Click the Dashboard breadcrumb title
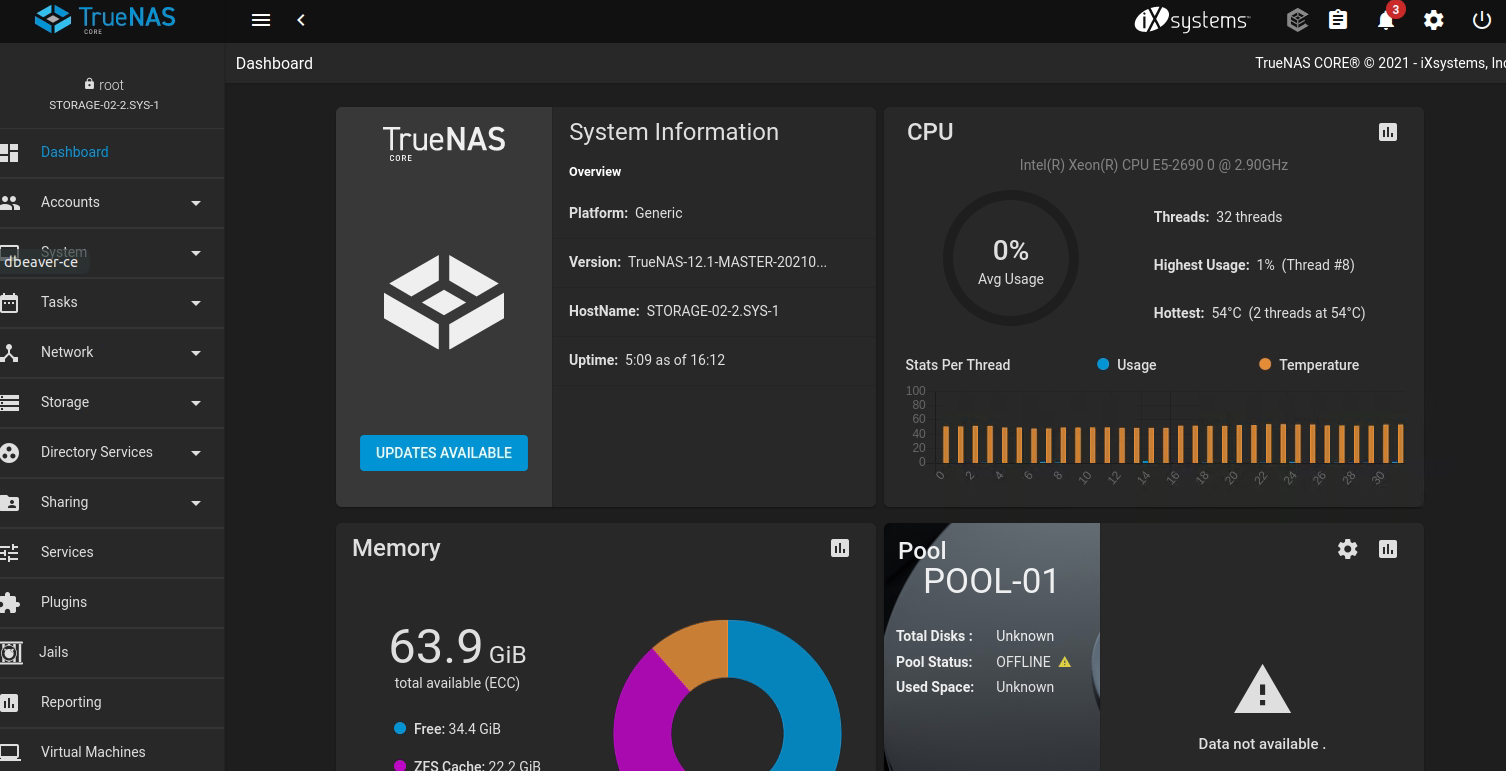 [x=274, y=63]
